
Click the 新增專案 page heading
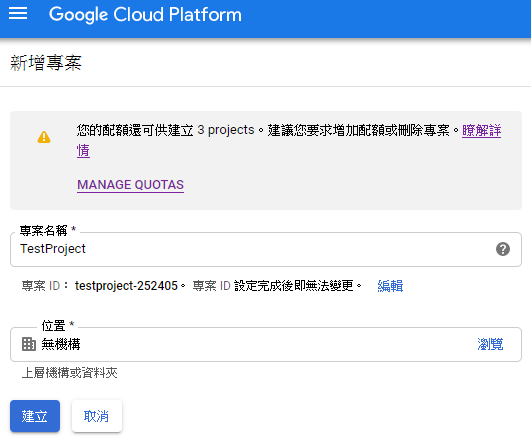click(46, 63)
